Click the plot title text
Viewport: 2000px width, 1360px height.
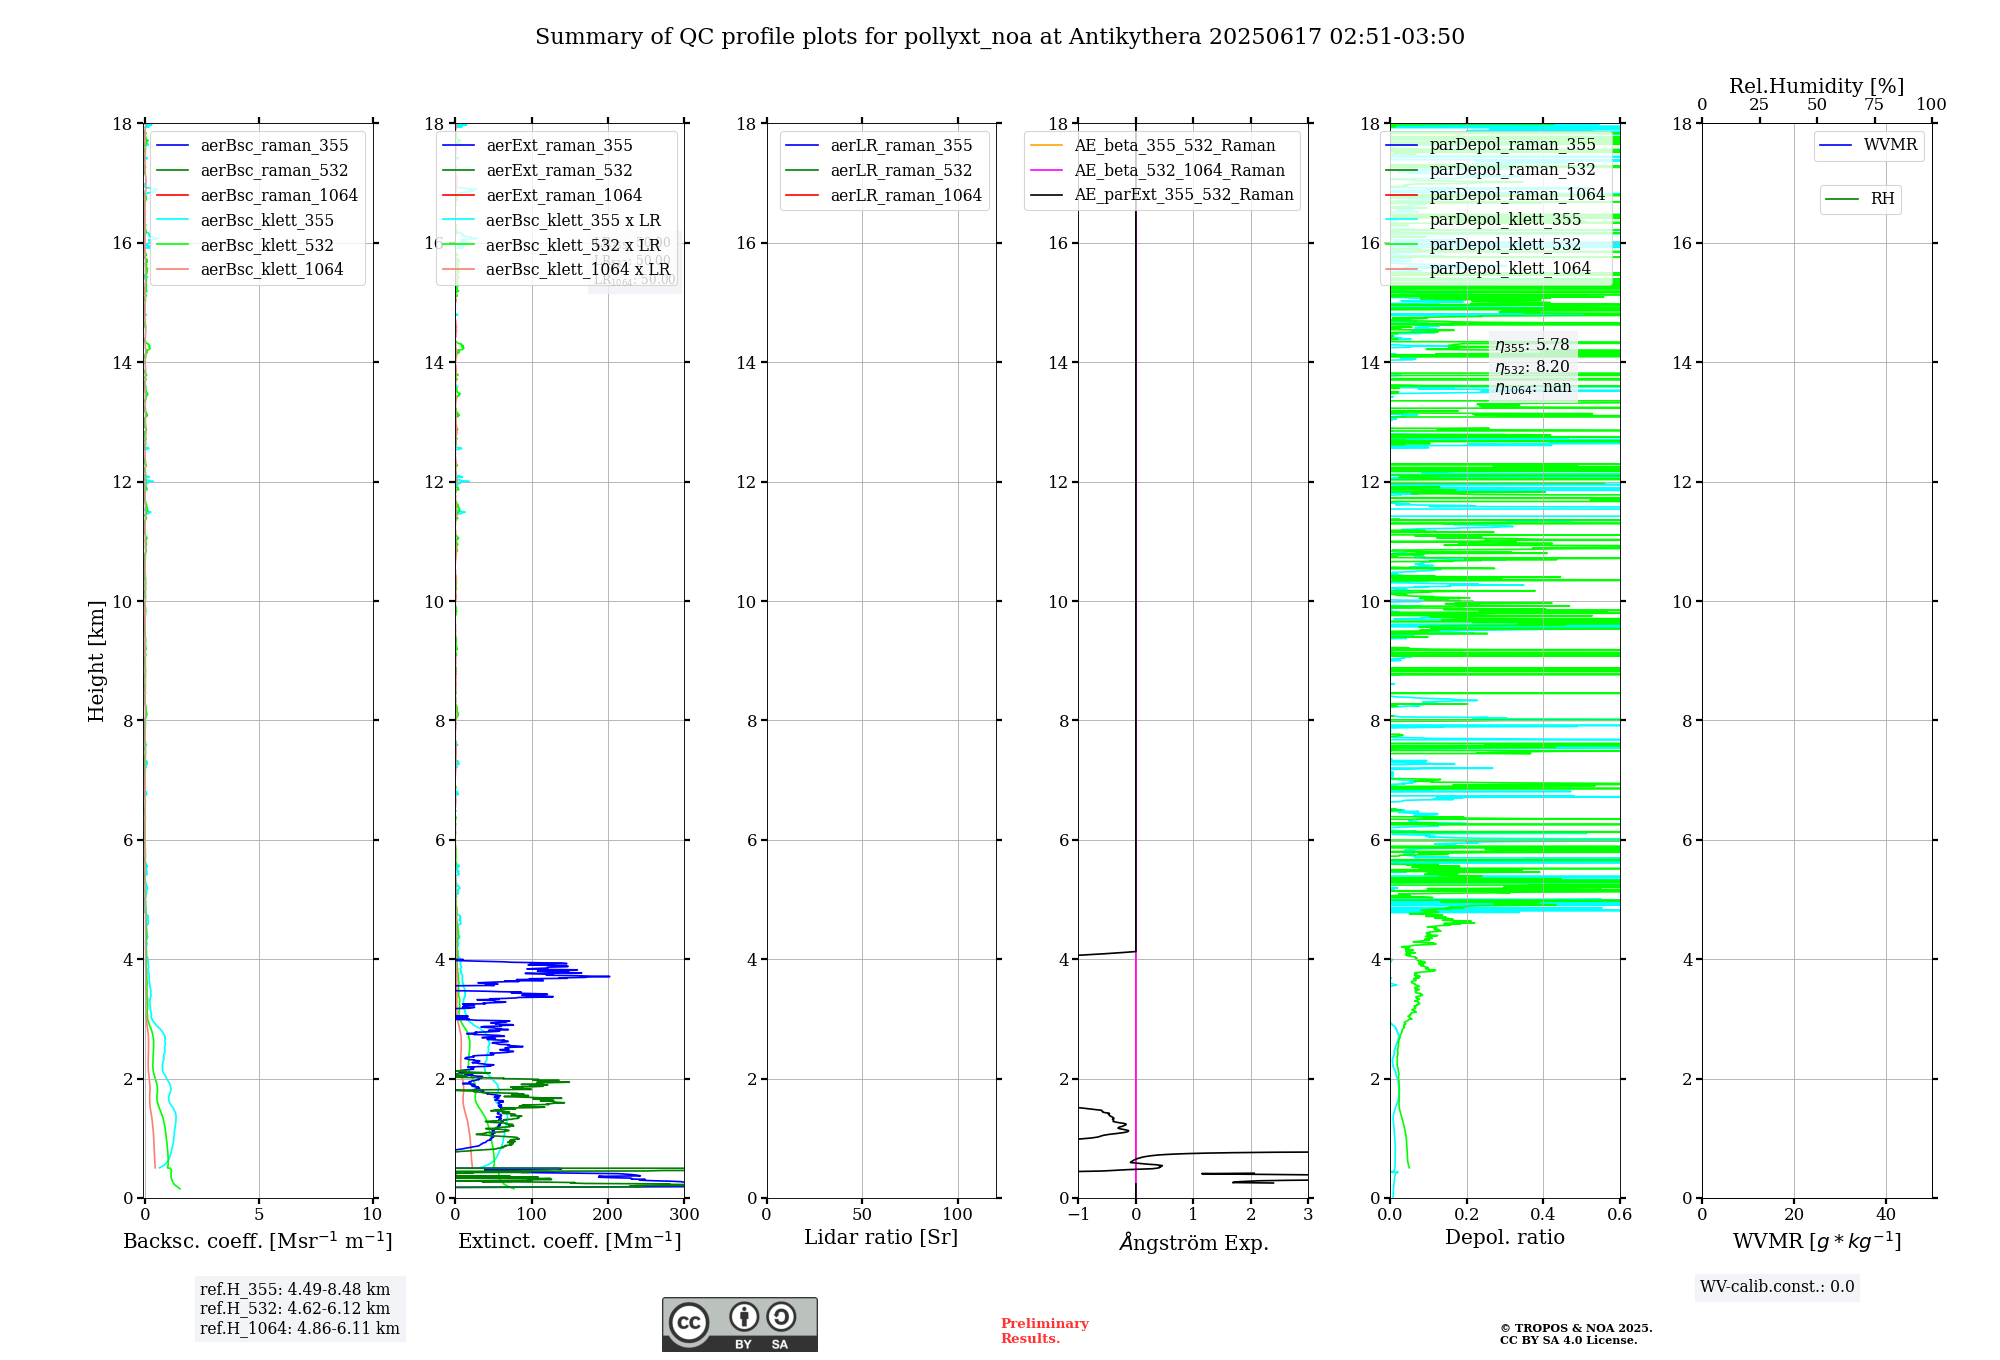point(1000,37)
